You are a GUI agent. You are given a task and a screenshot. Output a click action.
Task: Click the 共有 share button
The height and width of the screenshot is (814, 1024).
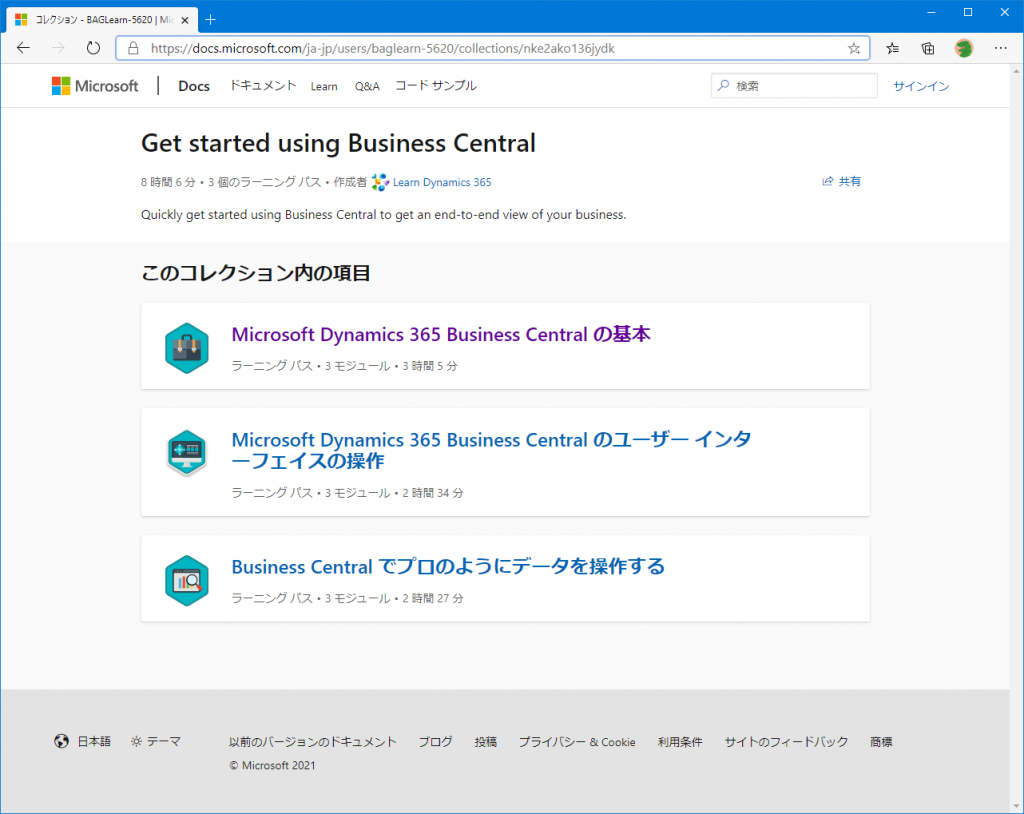842,181
